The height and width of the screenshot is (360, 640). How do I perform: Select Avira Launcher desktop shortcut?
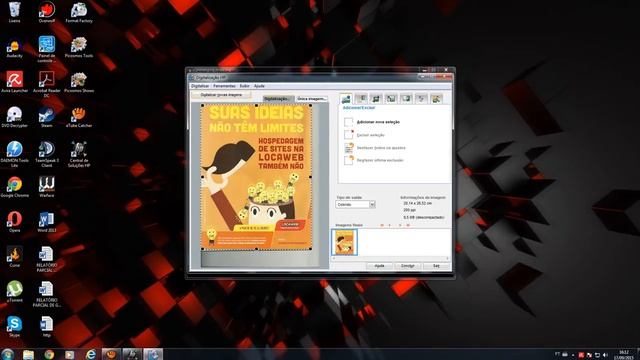[14, 82]
